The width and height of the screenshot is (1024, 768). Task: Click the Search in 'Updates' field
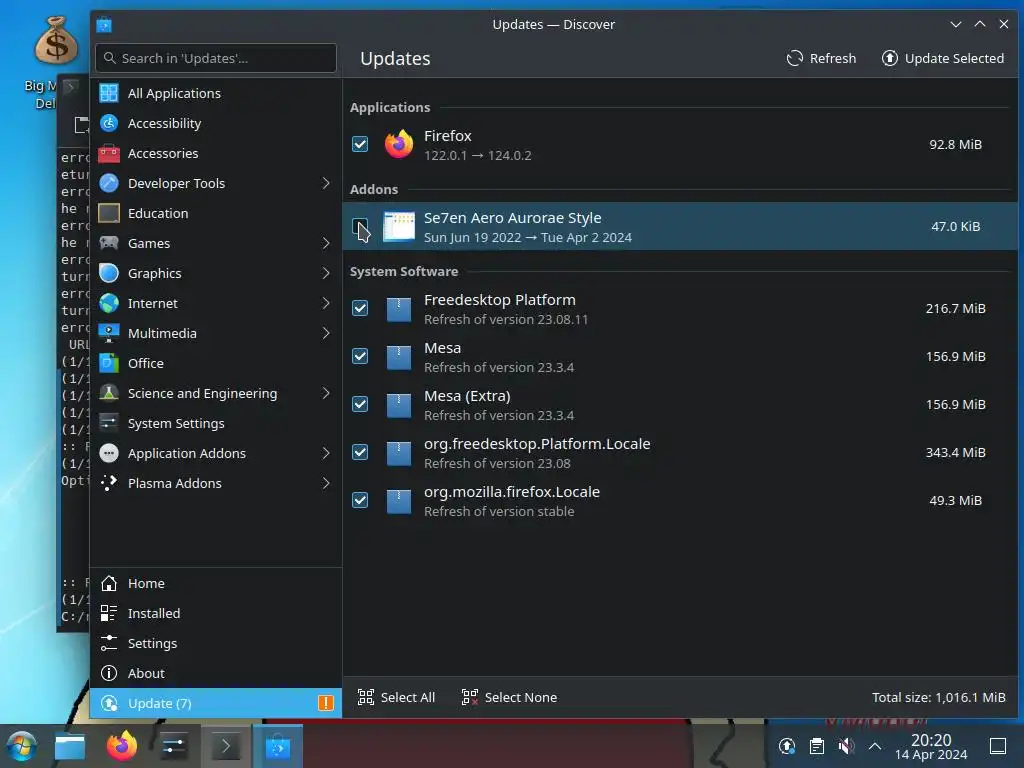pyautogui.click(x=216, y=59)
